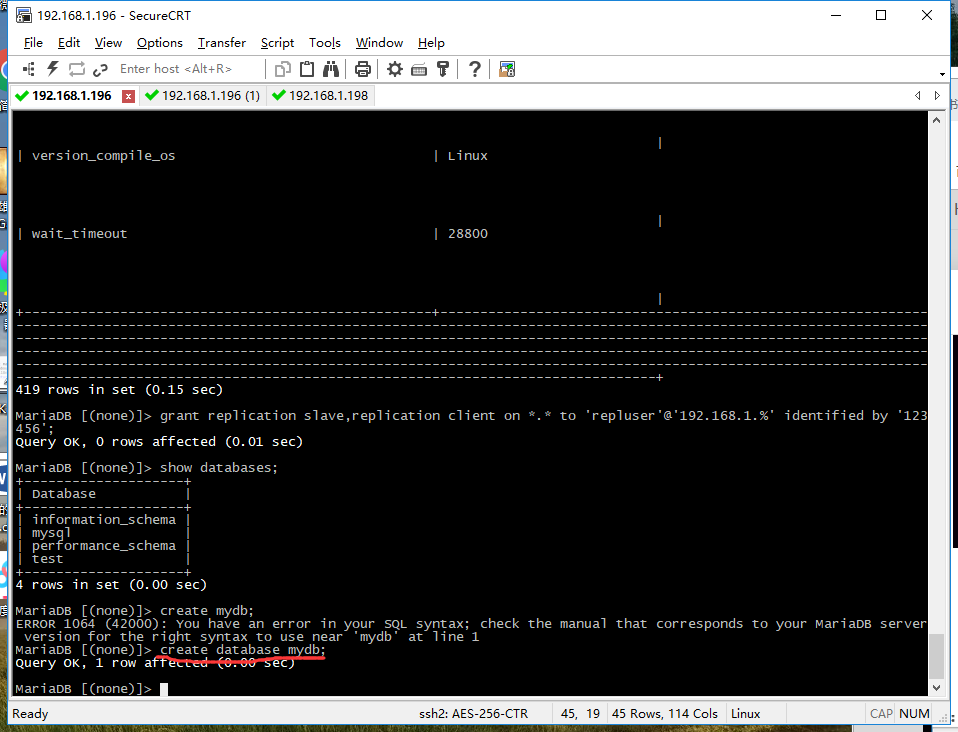Screen dimensions: 958x732
Task: Open the Tools menu
Action: 324,43
